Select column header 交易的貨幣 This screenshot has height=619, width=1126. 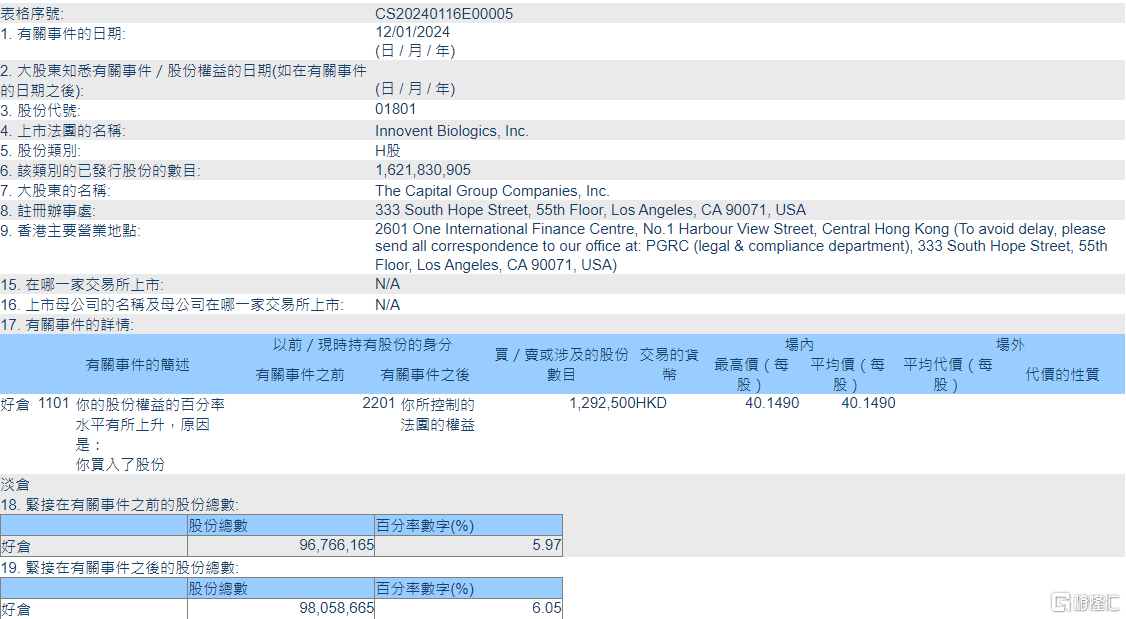pyautogui.click(x=669, y=364)
